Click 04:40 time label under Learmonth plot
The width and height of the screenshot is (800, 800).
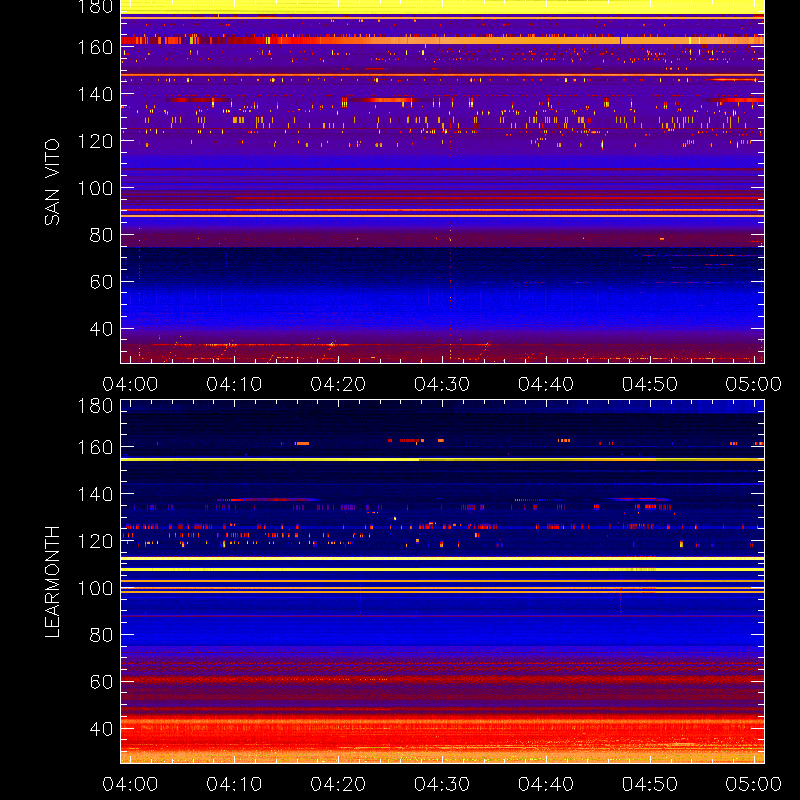[x=546, y=784]
